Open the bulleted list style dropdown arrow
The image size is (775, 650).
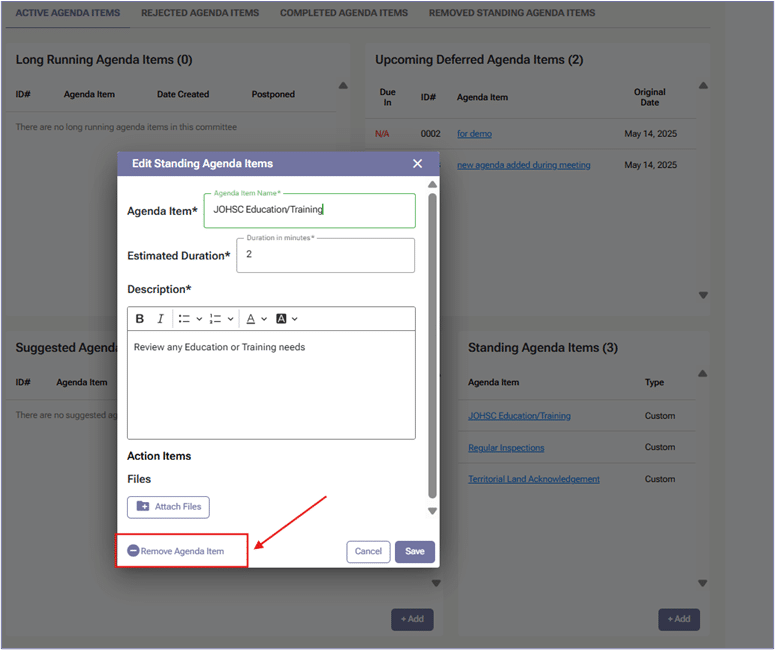tap(199, 319)
